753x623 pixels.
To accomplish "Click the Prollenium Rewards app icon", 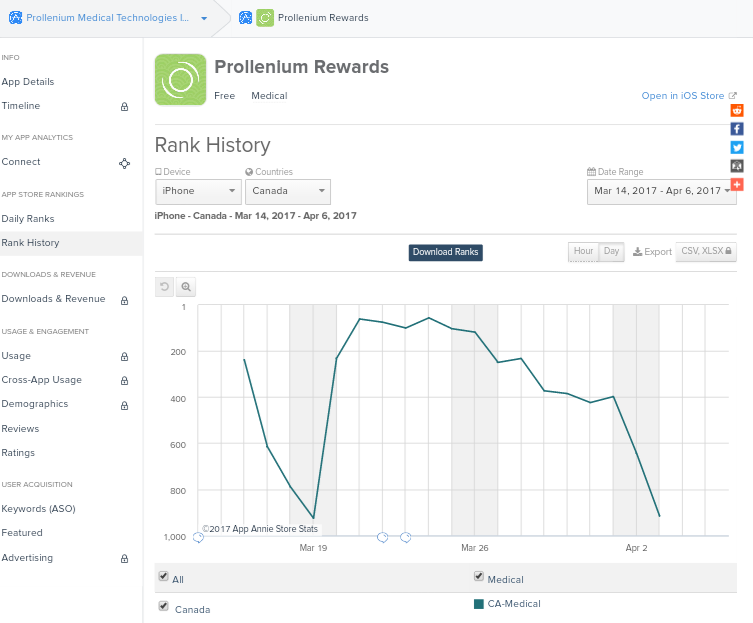I will [180, 80].
